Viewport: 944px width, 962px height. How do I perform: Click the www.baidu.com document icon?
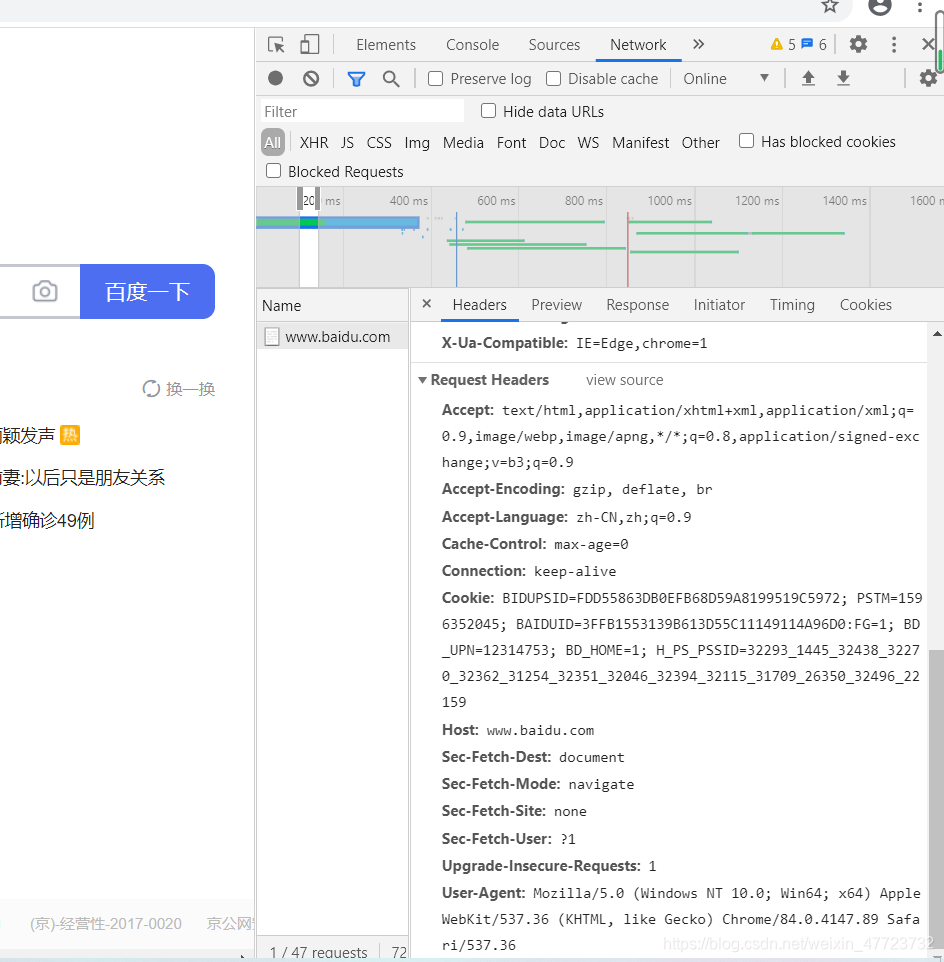point(272,337)
